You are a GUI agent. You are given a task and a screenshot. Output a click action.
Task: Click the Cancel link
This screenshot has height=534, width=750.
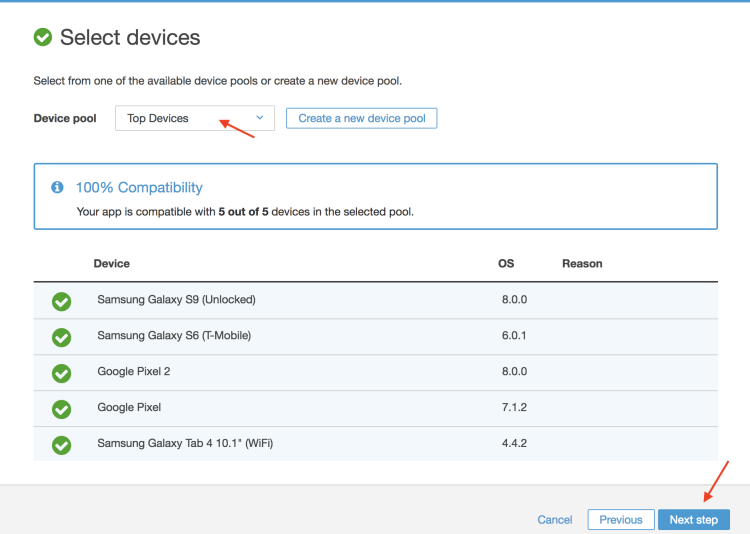[555, 520]
